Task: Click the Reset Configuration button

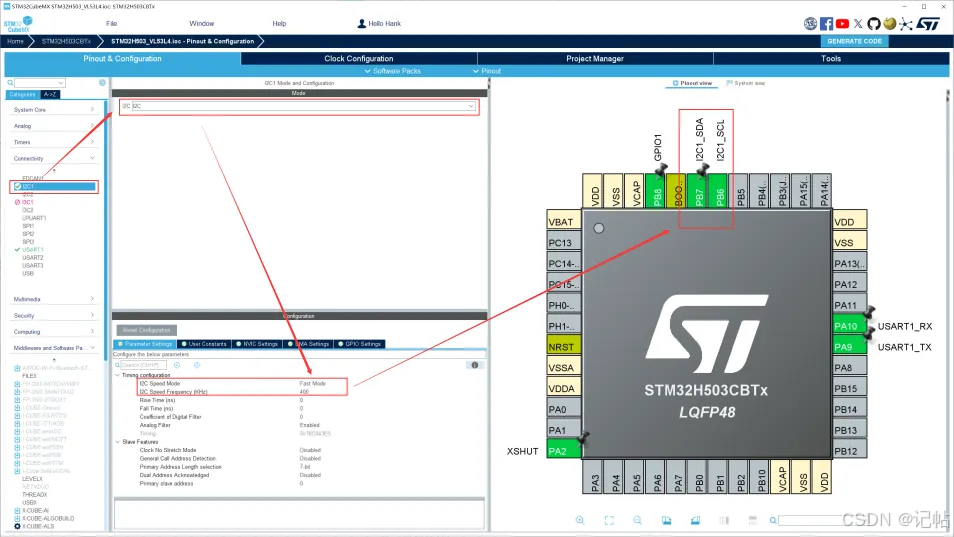Action: pos(147,330)
